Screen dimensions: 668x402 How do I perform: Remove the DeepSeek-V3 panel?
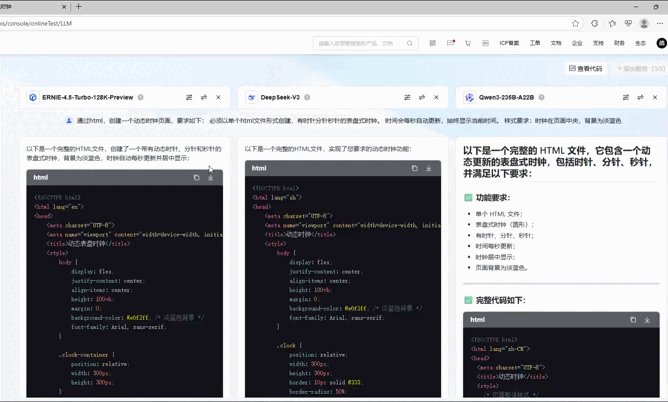(x=436, y=98)
